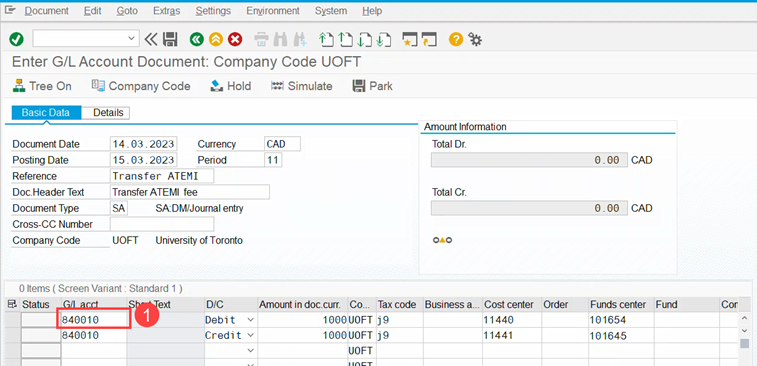Click the Save floppy disk icon

[170, 39]
